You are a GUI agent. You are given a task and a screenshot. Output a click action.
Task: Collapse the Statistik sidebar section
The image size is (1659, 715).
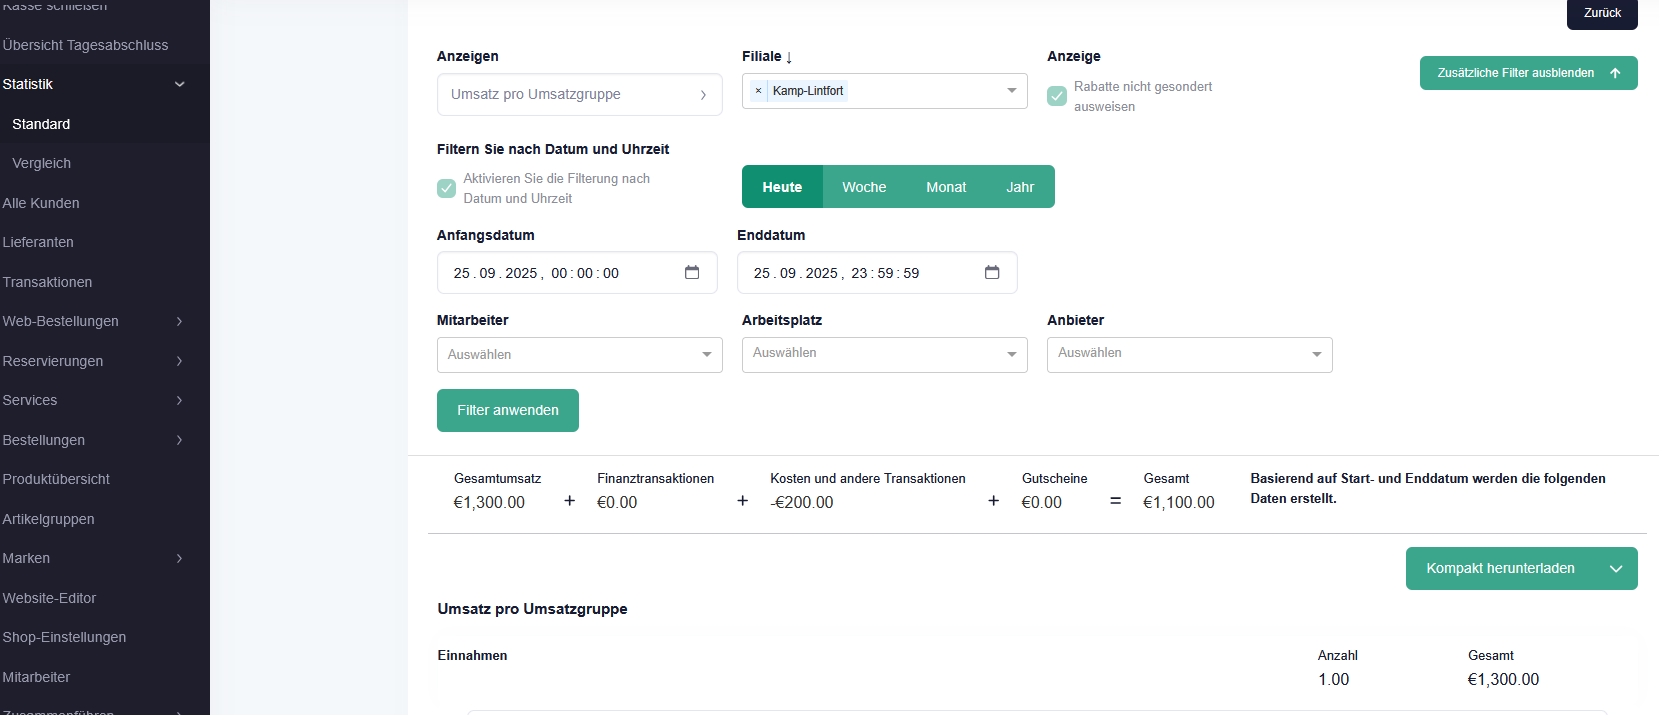180,84
